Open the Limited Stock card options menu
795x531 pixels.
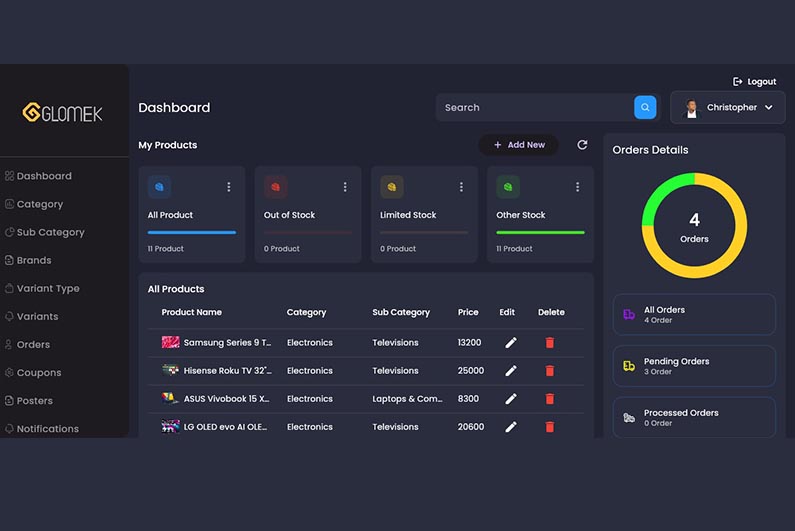click(x=461, y=187)
